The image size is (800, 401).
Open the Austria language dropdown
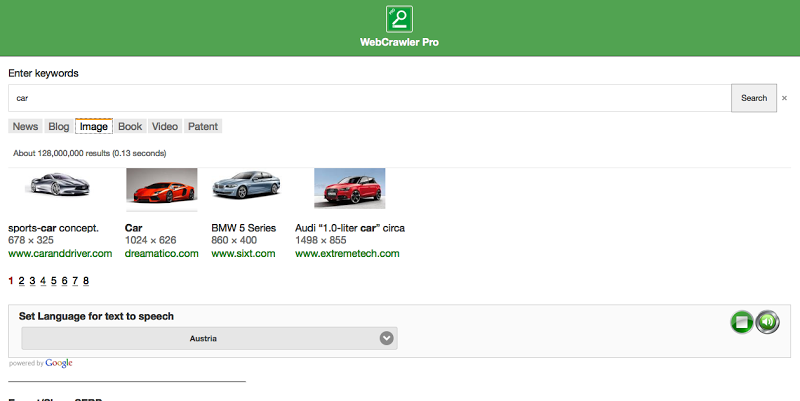(209, 338)
